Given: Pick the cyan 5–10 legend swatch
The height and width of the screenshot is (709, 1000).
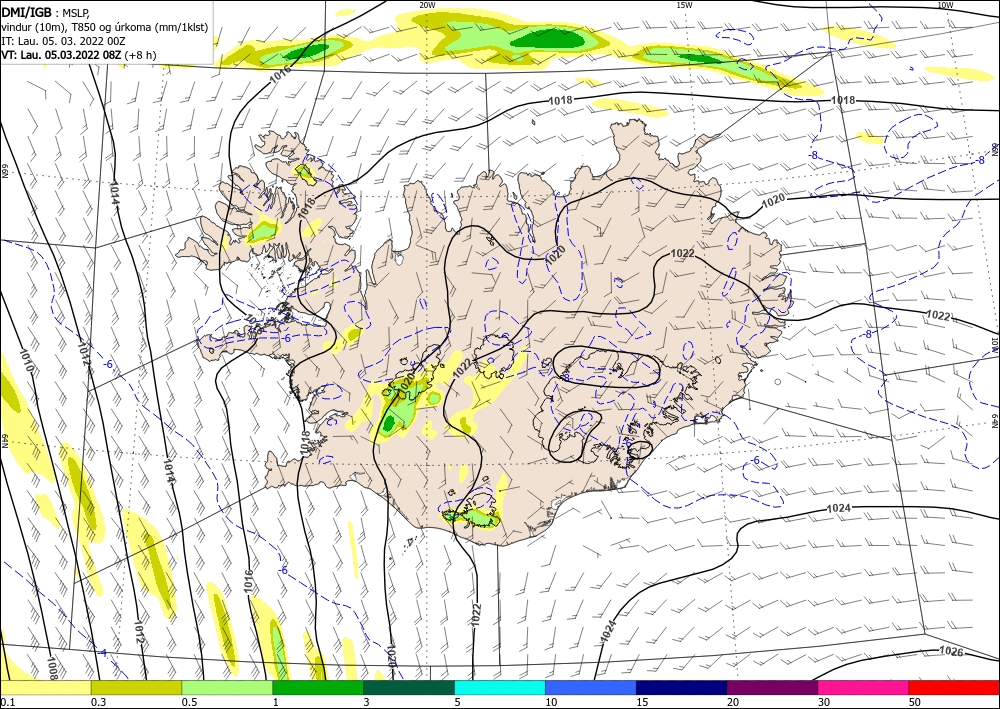Looking at the screenshot, I should pyautogui.click(x=500, y=687).
